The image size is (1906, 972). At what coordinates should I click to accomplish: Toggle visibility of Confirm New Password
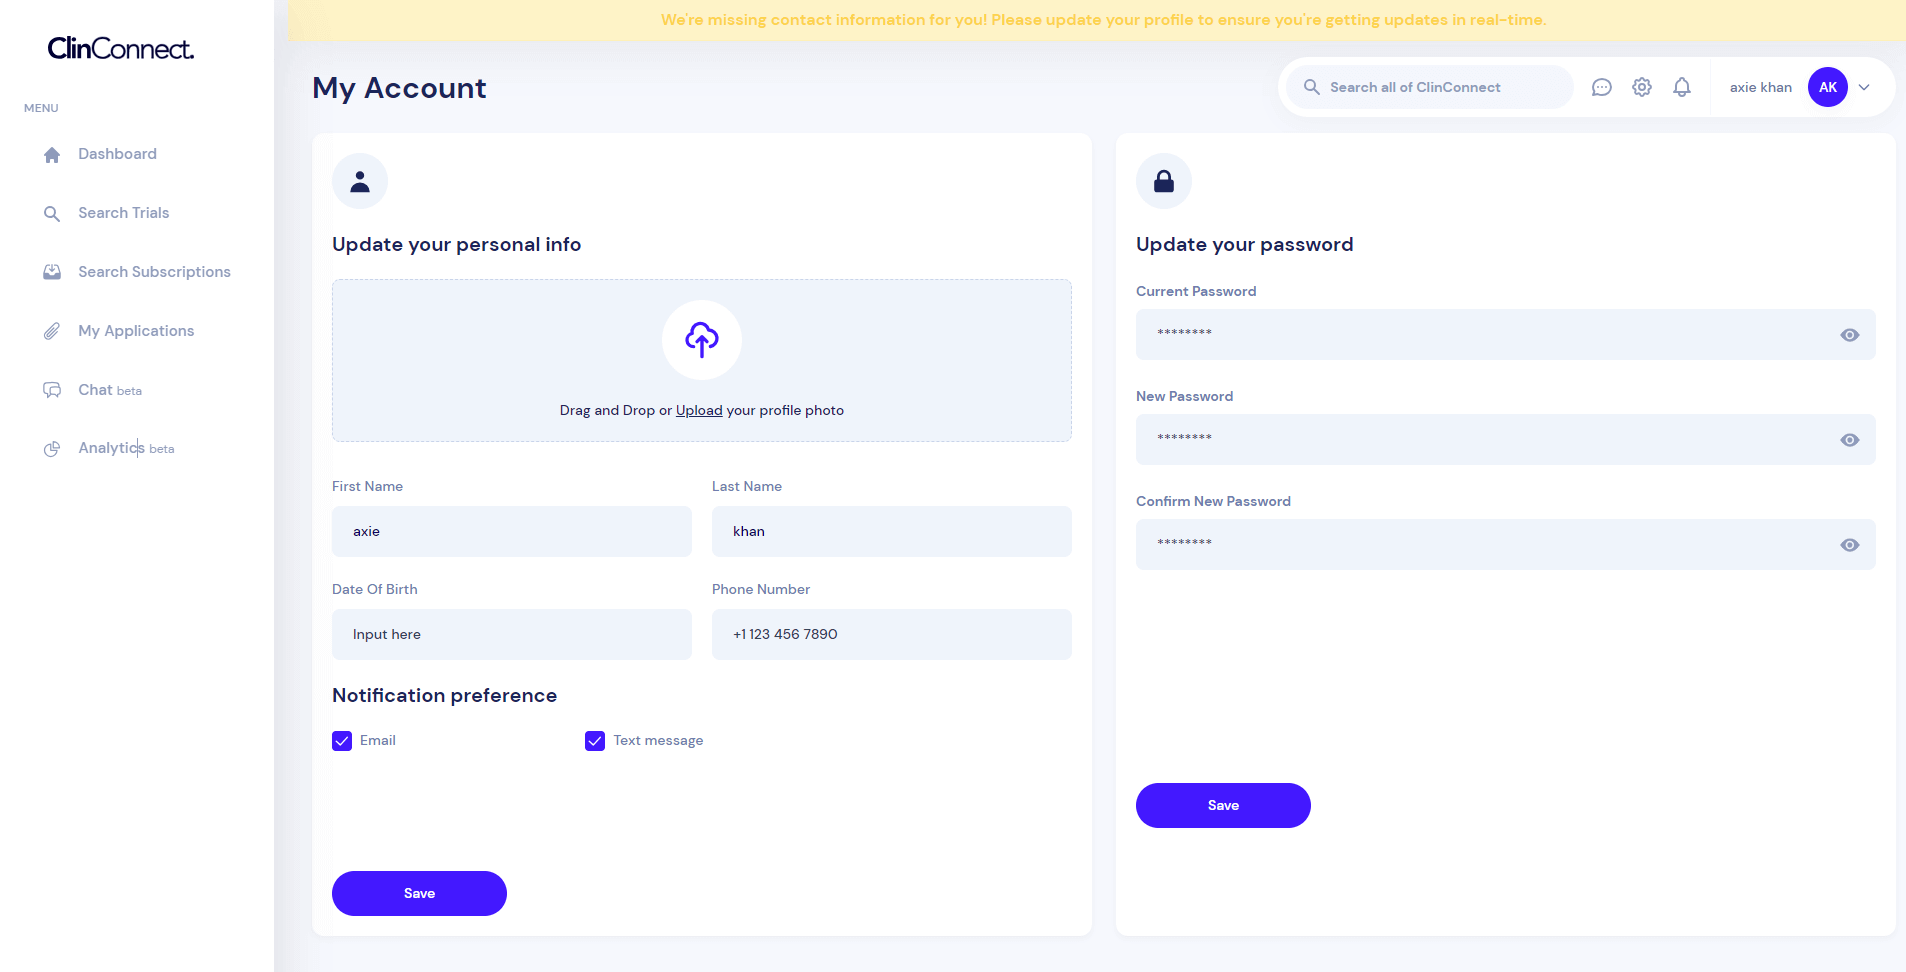tap(1849, 545)
